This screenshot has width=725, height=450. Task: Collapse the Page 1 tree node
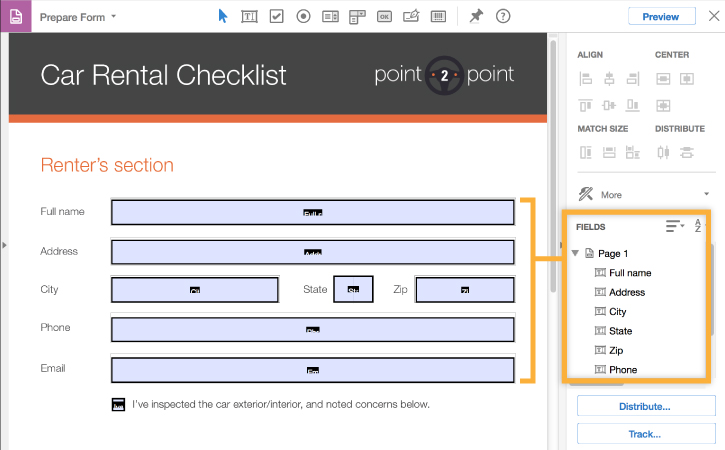575,254
